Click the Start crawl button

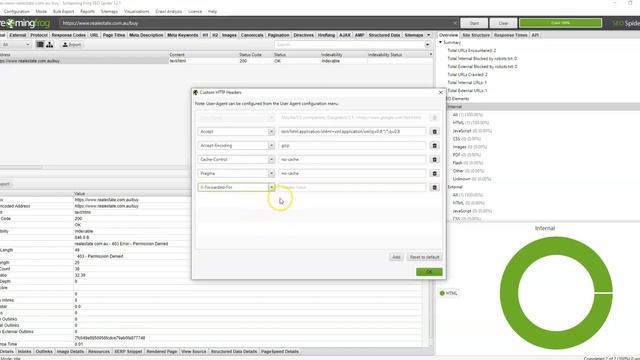pos(474,23)
